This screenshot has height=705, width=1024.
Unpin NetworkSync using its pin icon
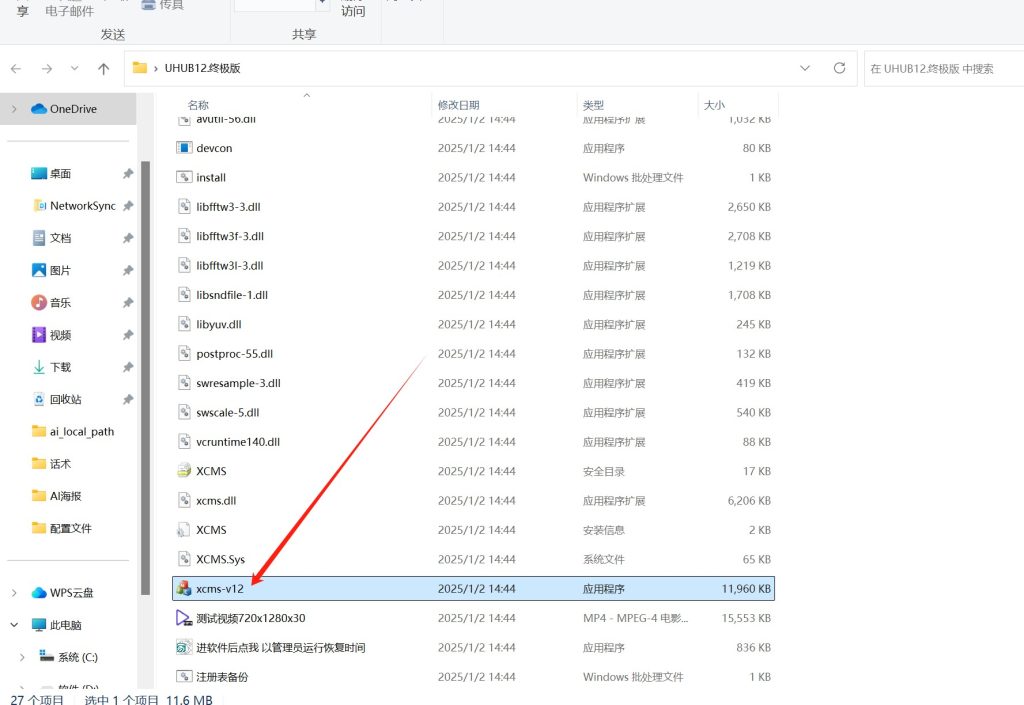click(x=128, y=206)
